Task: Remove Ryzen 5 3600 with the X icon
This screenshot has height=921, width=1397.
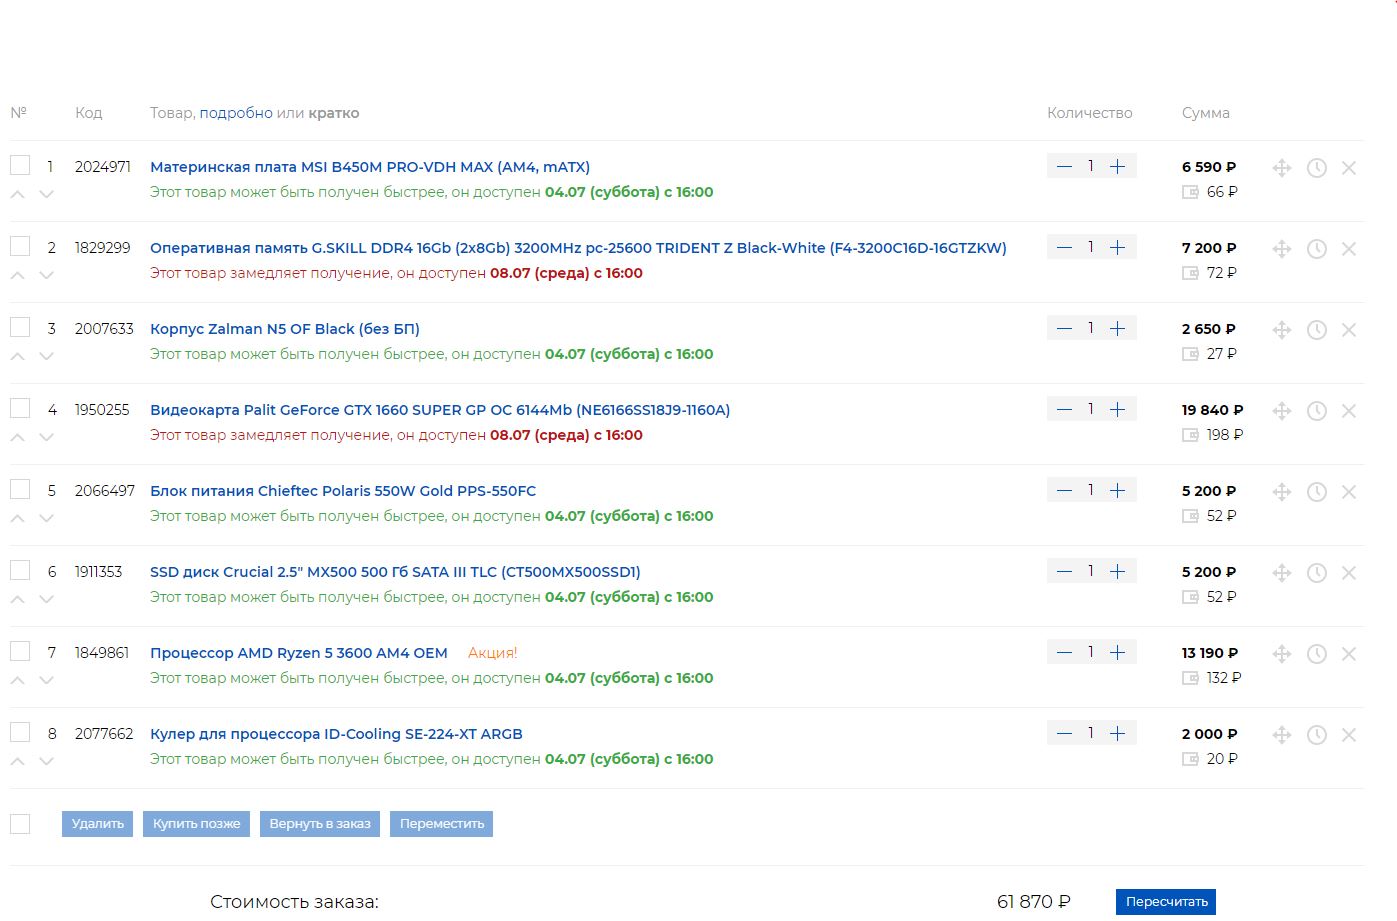Action: (x=1349, y=654)
